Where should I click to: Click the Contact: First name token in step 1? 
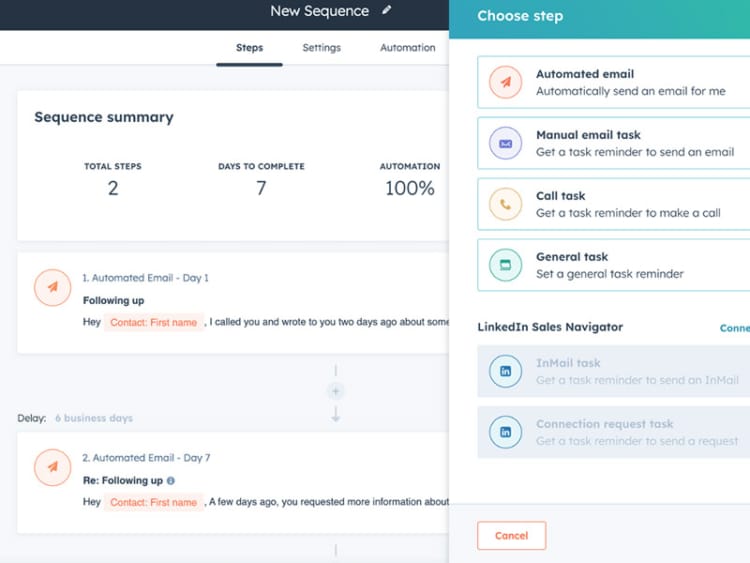154,322
